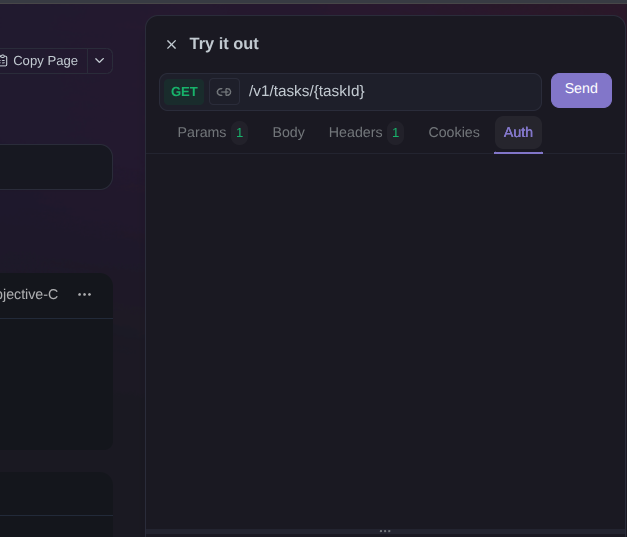Expand the Copy Page dropdown arrow
627x537 pixels.
coord(100,61)
